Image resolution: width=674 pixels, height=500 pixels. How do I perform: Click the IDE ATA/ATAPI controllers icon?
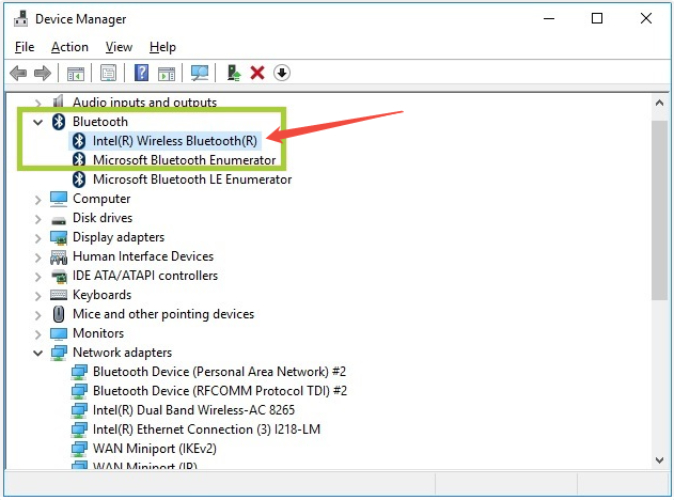(x=59, y=276)
